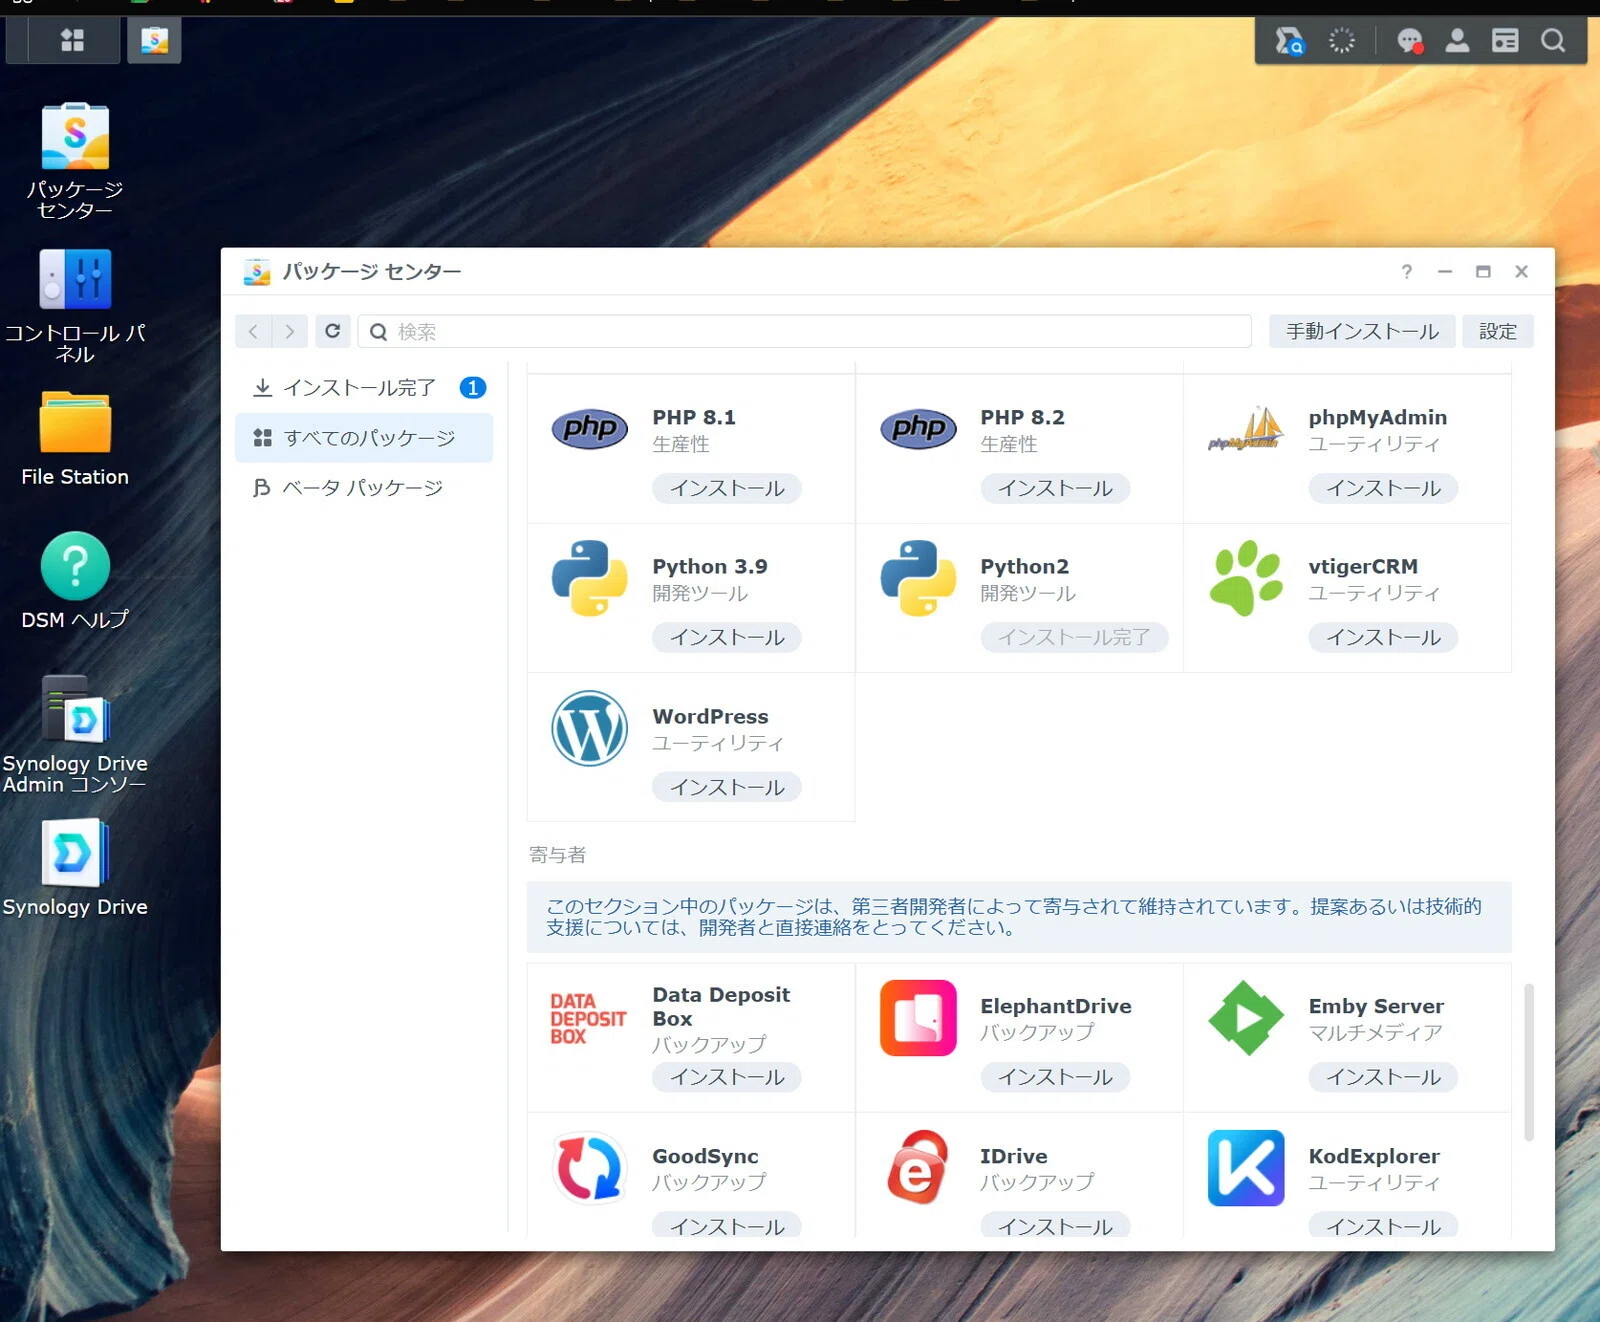Open WordPress package title
This screenshot has width=1600, height=1322.
click(710, 716)
